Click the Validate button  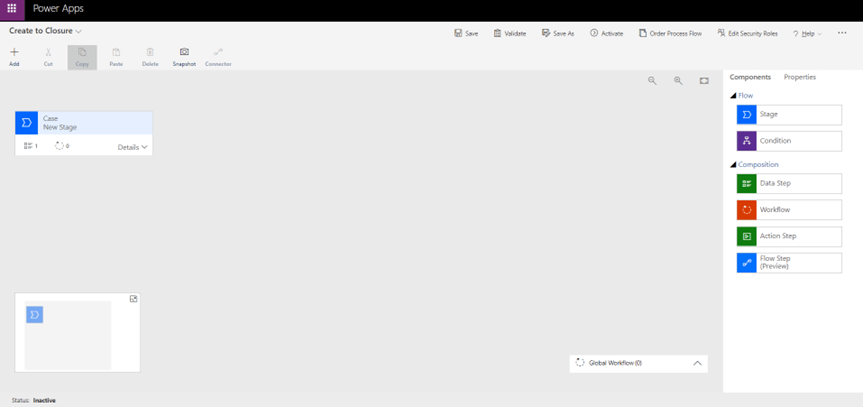pyautogui.click(x=510, y=33)
